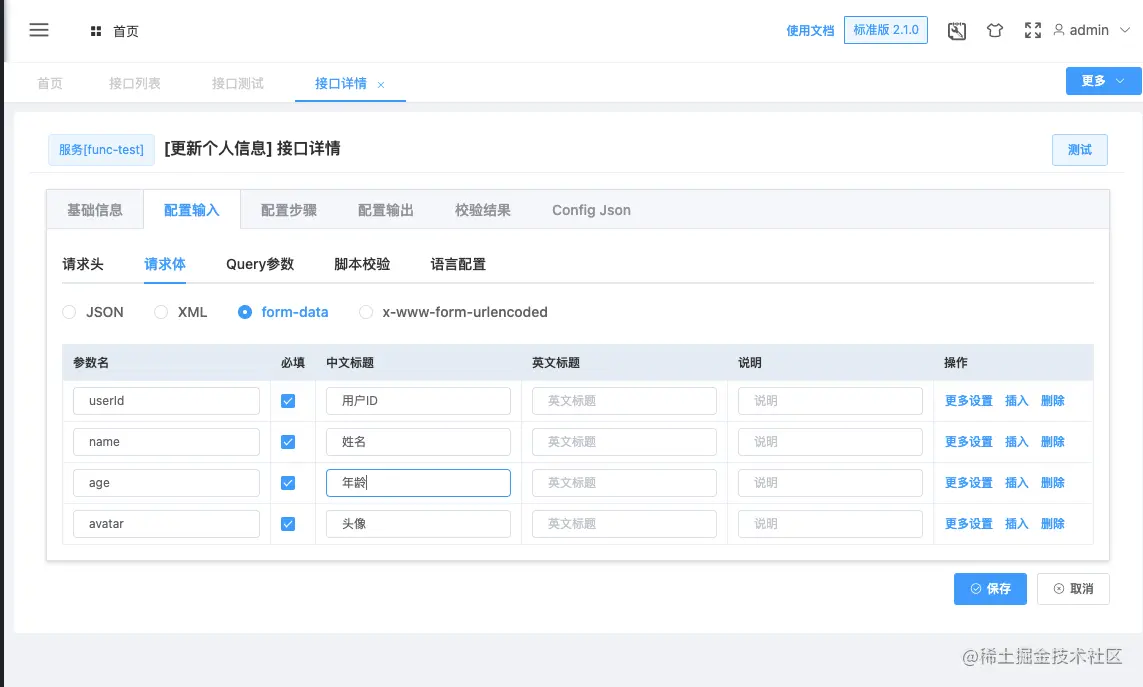The height and width of the screenshot is (687, 1143).
Task: Click the 标准版 2.1.0 version button
Action: pyautogui.click(x=886, y=30)
